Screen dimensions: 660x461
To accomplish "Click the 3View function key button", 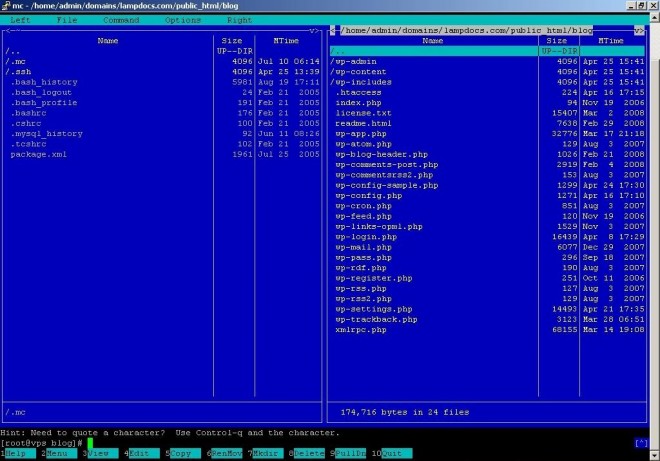I will click(x=101, y=453).
